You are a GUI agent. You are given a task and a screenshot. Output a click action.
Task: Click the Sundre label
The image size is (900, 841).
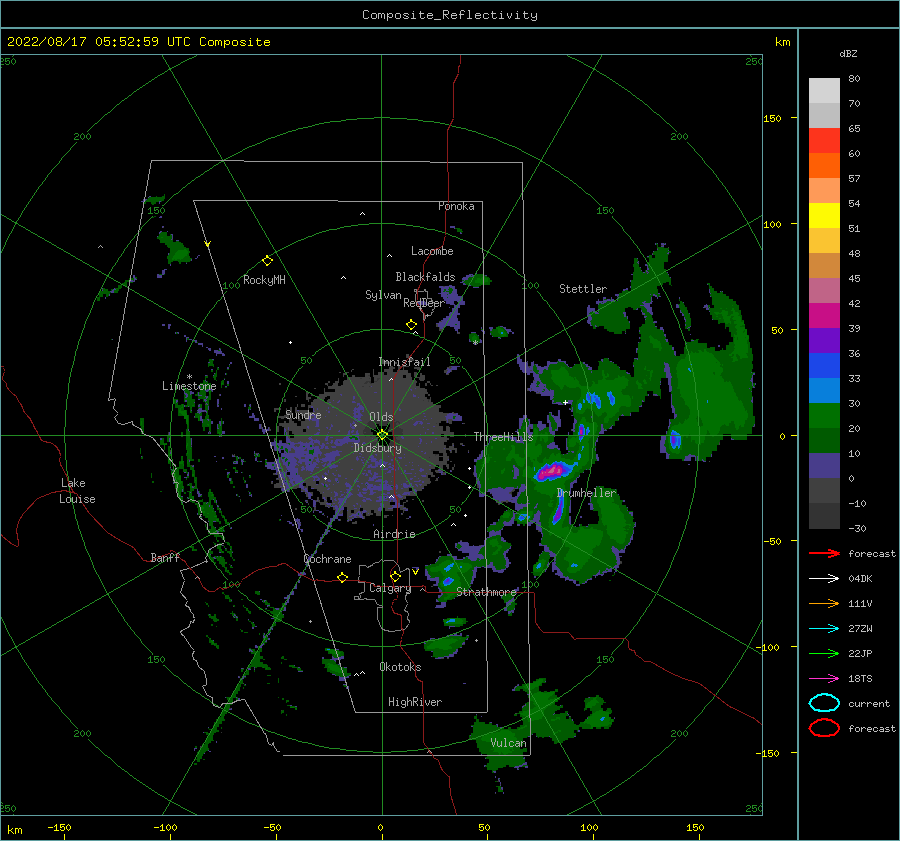click(x=303, y=414)
